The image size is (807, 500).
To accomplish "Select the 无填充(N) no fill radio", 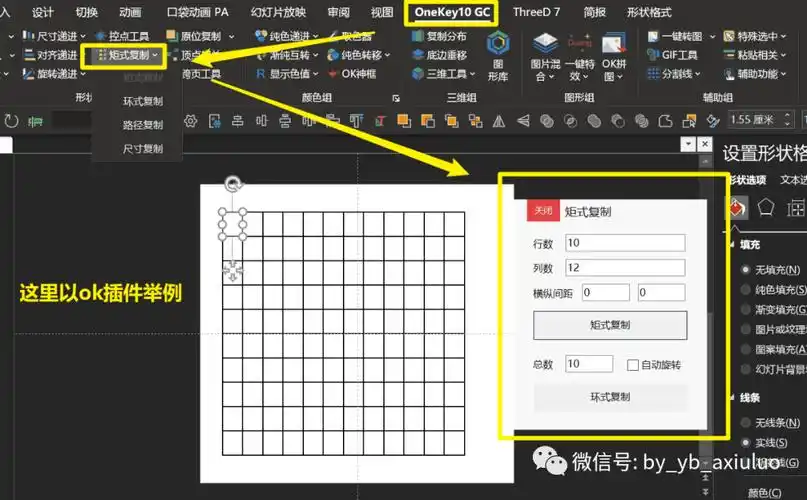I will pyautogui.click(x=745, y=269).
